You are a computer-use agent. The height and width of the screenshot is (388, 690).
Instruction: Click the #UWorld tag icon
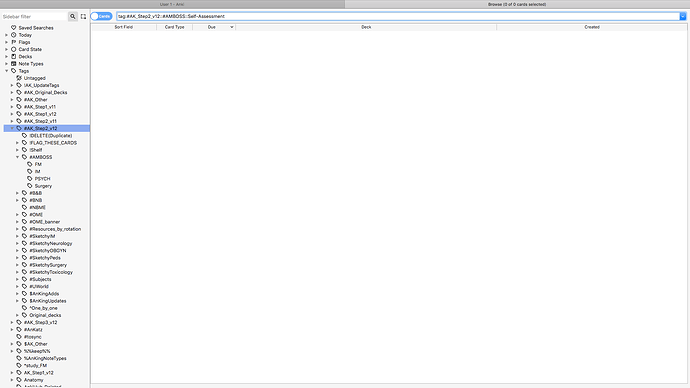pos(25,286)
